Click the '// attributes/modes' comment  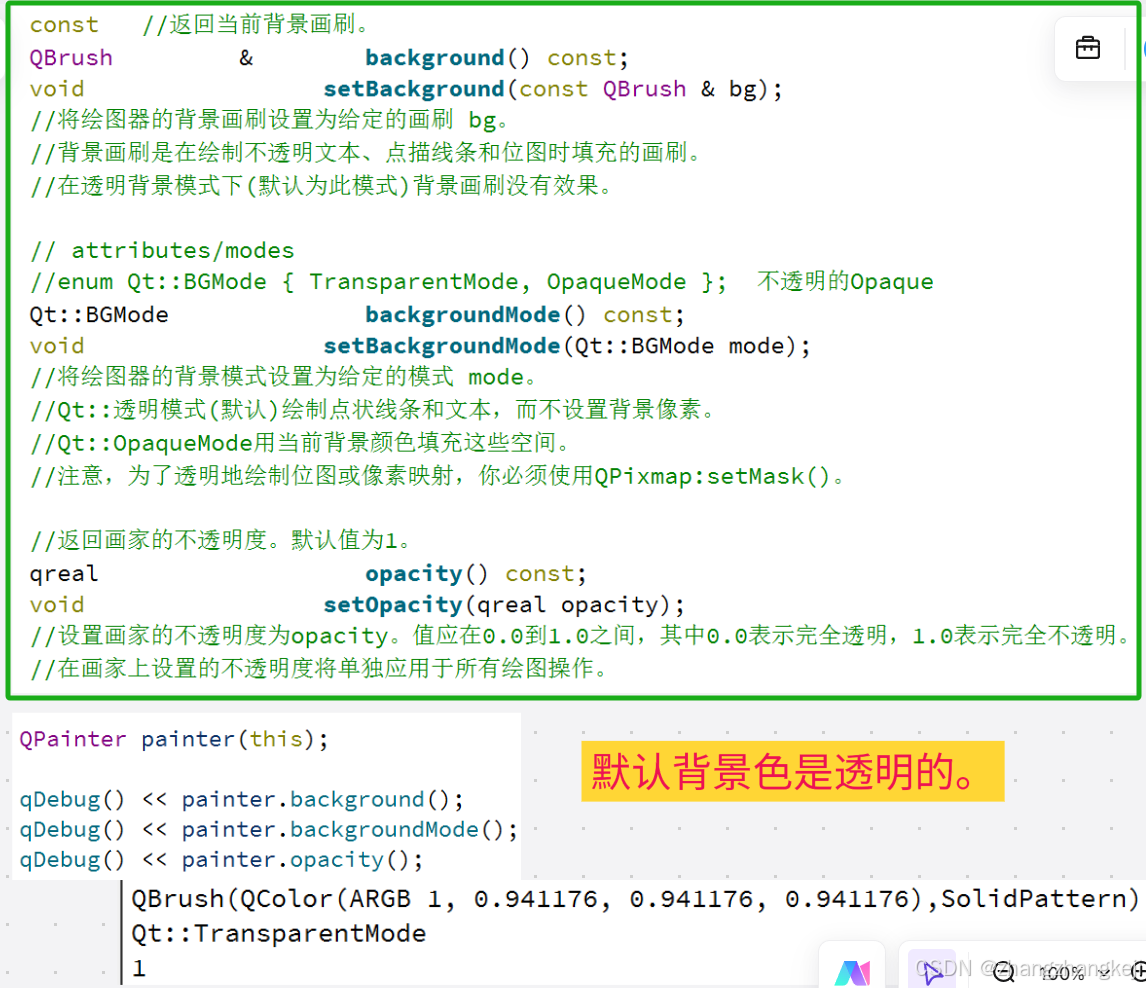tap(162, 251)
